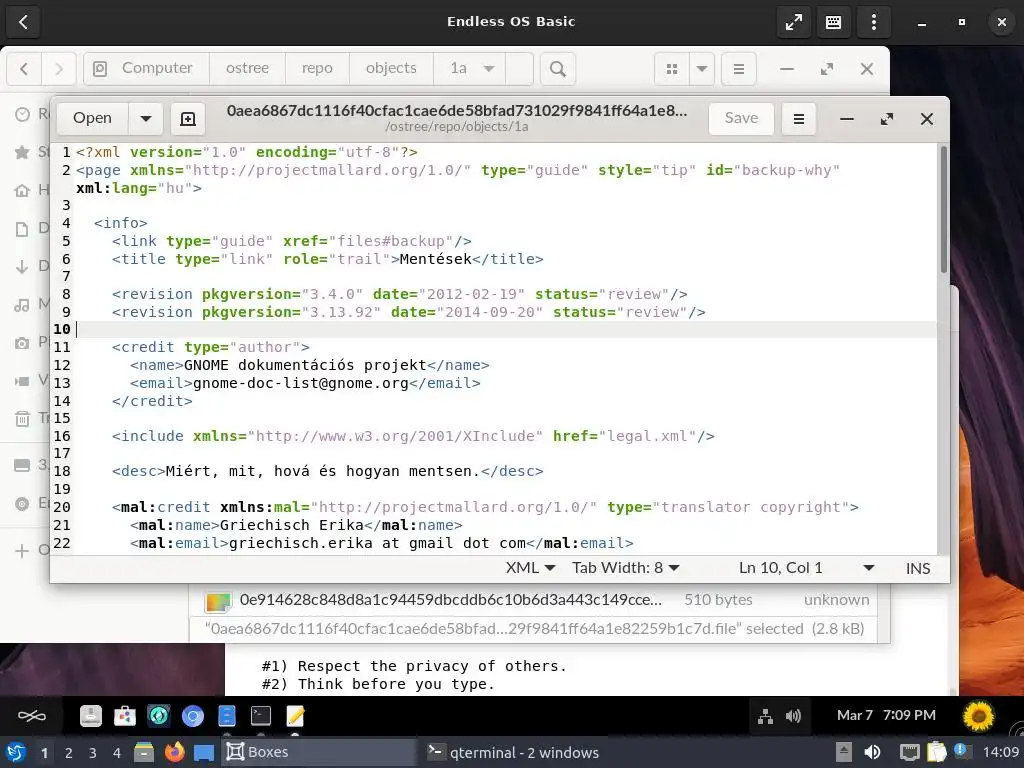Click the guest volume speaker icon

click(x=793, y=716)
